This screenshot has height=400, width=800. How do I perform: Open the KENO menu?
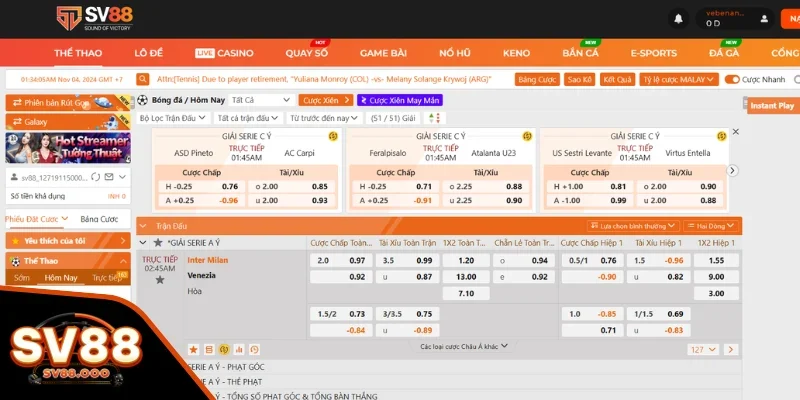tap(516, 53)
